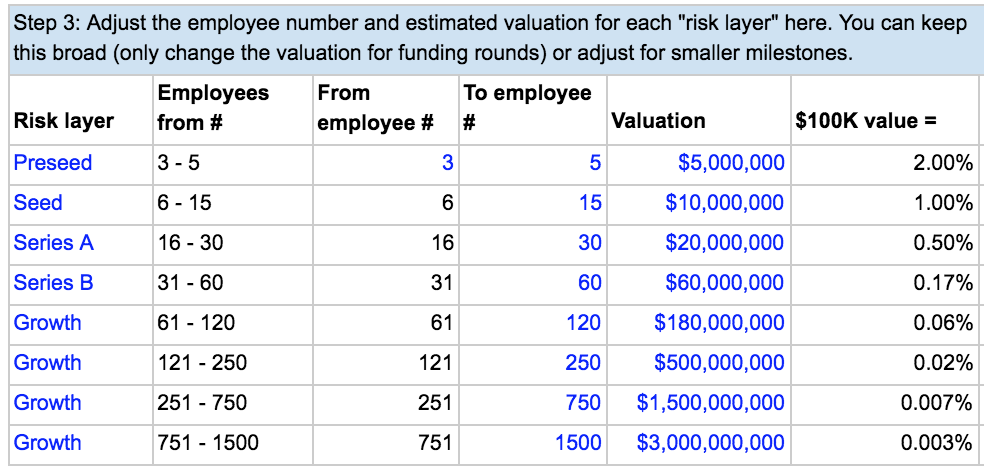The width and height of the screenshot is (984, 472).
Task: Select the From employee 3 cell
Action: click(x=385, y=163)
